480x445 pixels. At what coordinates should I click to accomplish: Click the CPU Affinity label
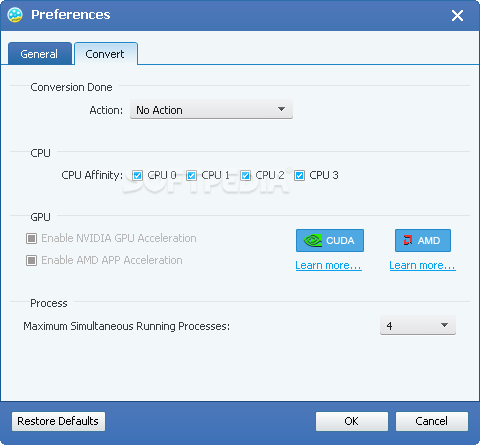click(92, 175)
